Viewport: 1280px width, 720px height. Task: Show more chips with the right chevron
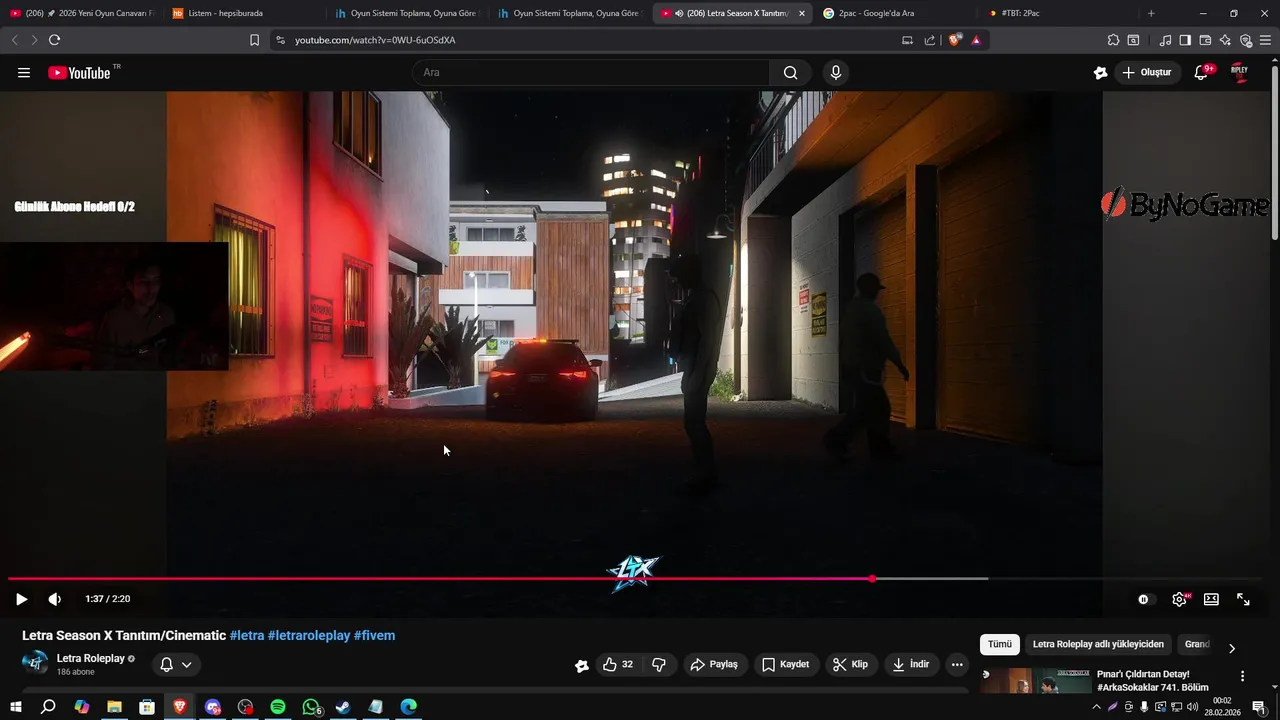(1232, 648)
